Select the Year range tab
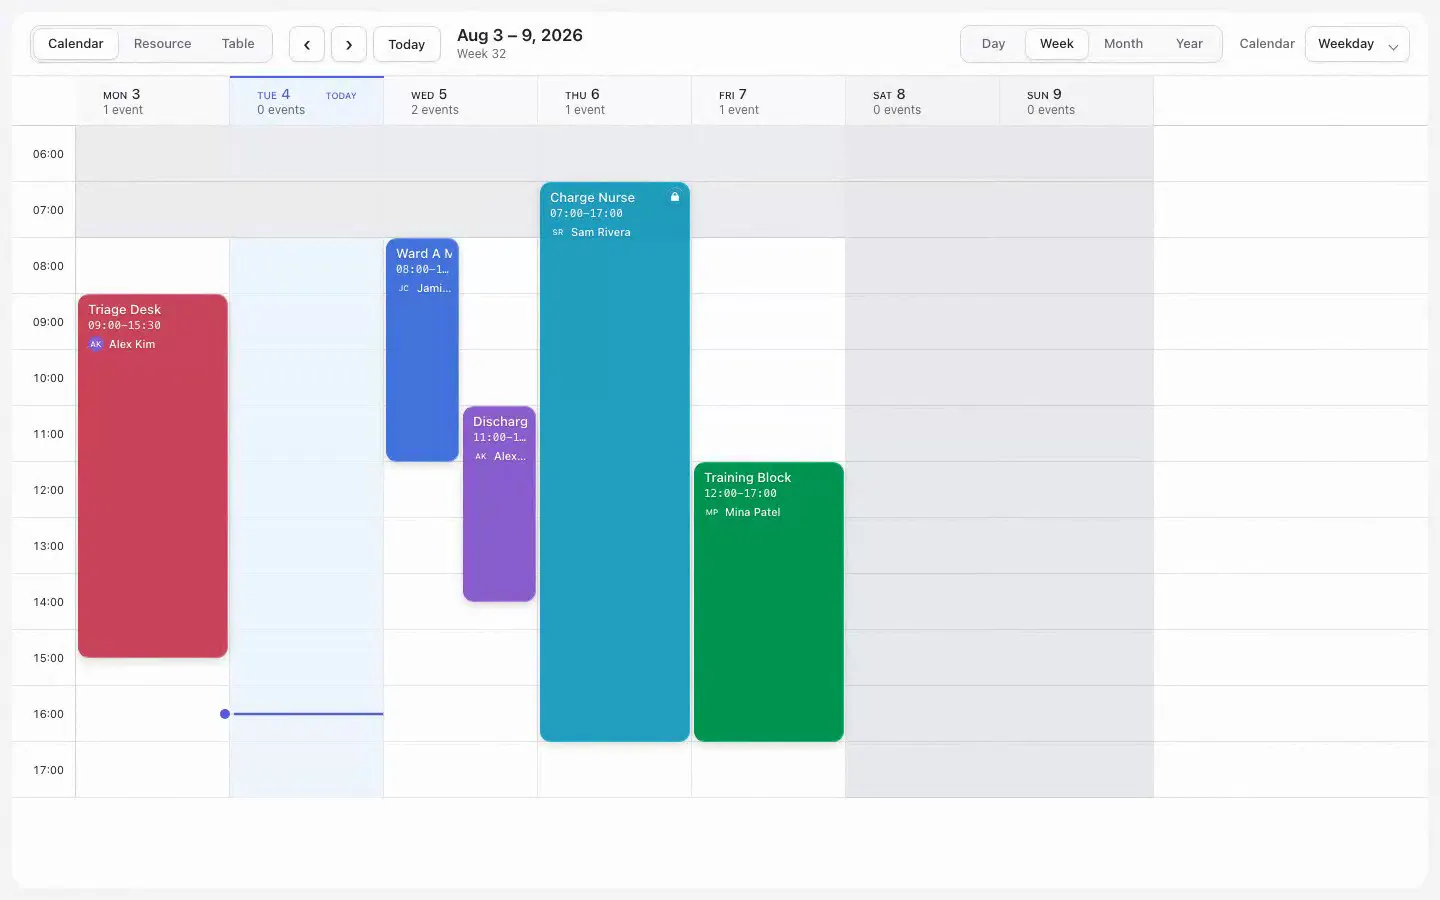1440x900 pixels. pyautogui.click(x=1189, y=44)
